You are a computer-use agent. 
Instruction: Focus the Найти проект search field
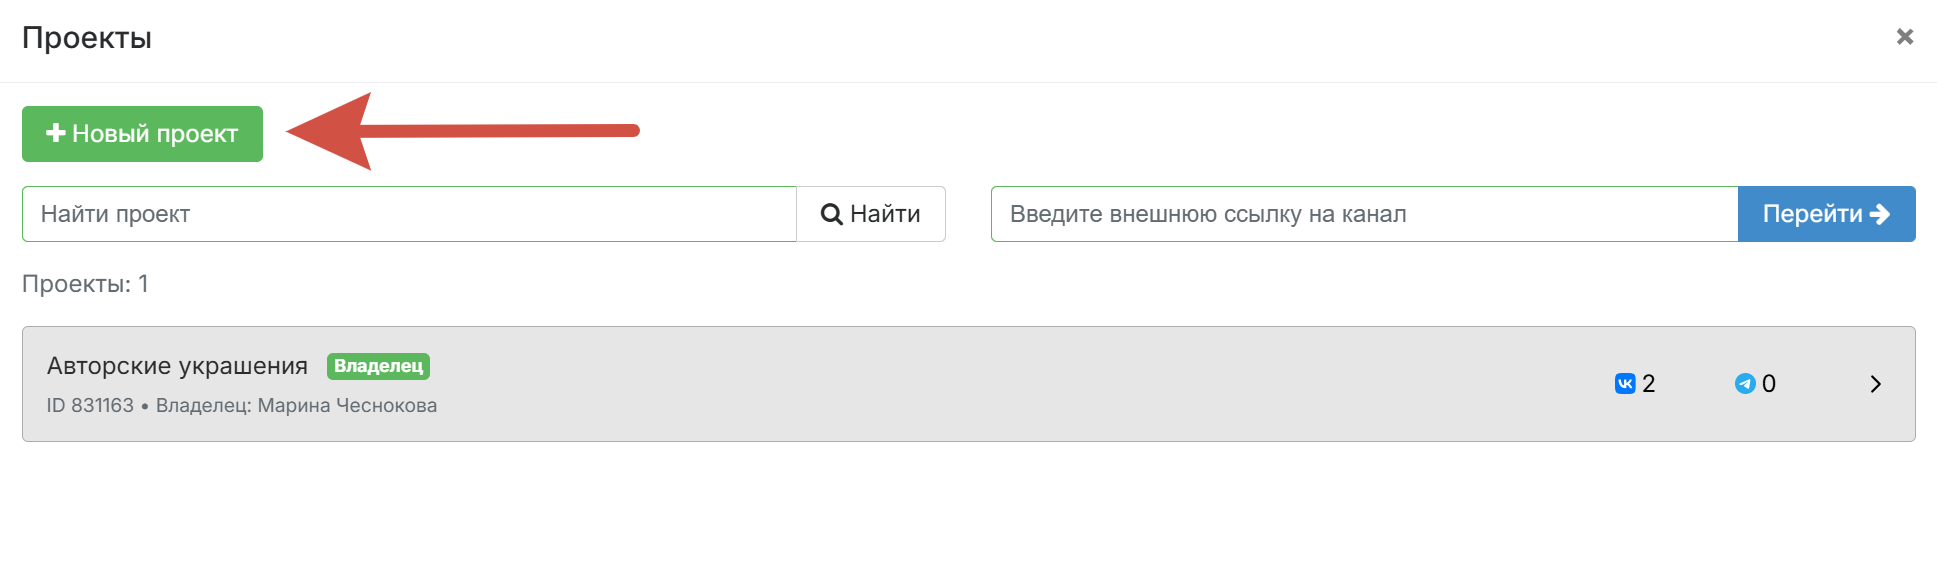(409, 214)
